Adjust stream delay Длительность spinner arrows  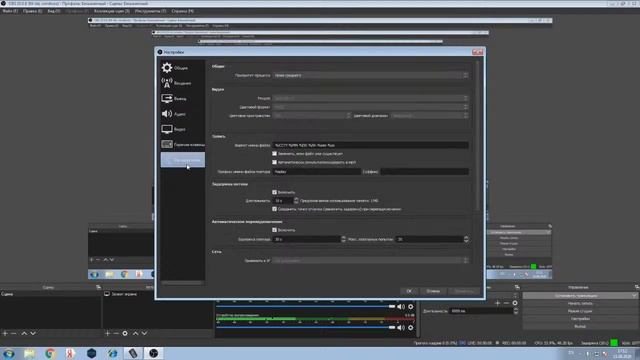pos(296,200)
